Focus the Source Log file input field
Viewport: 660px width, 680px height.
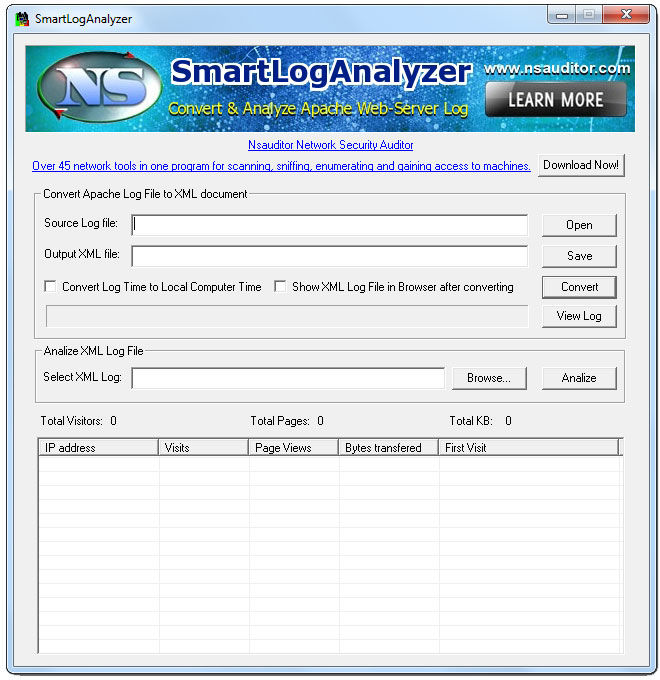(330, 225)
